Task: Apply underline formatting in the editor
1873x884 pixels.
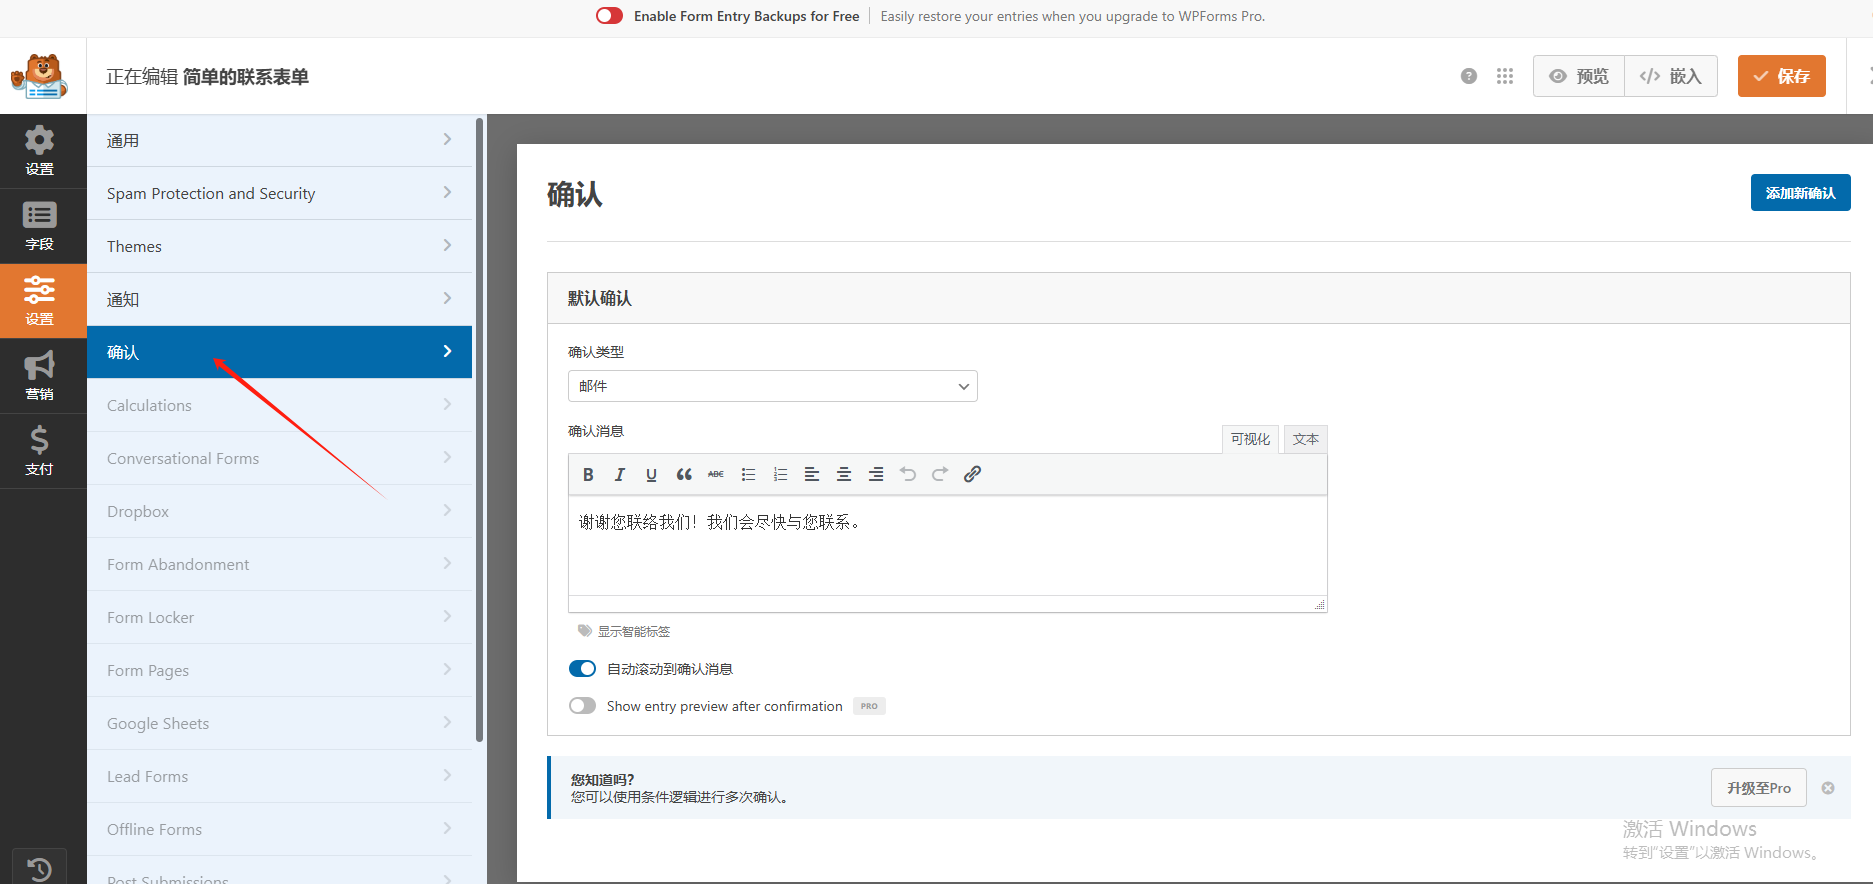Action: click(652, 475)
